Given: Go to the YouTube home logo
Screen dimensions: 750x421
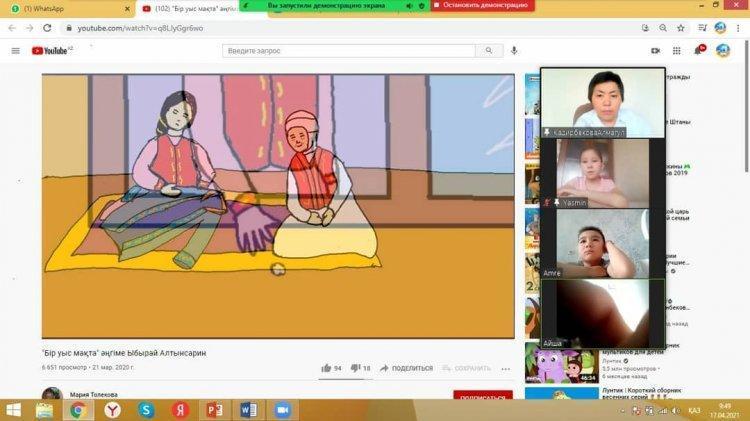Looking at the screenshot, I should [52, 50].
